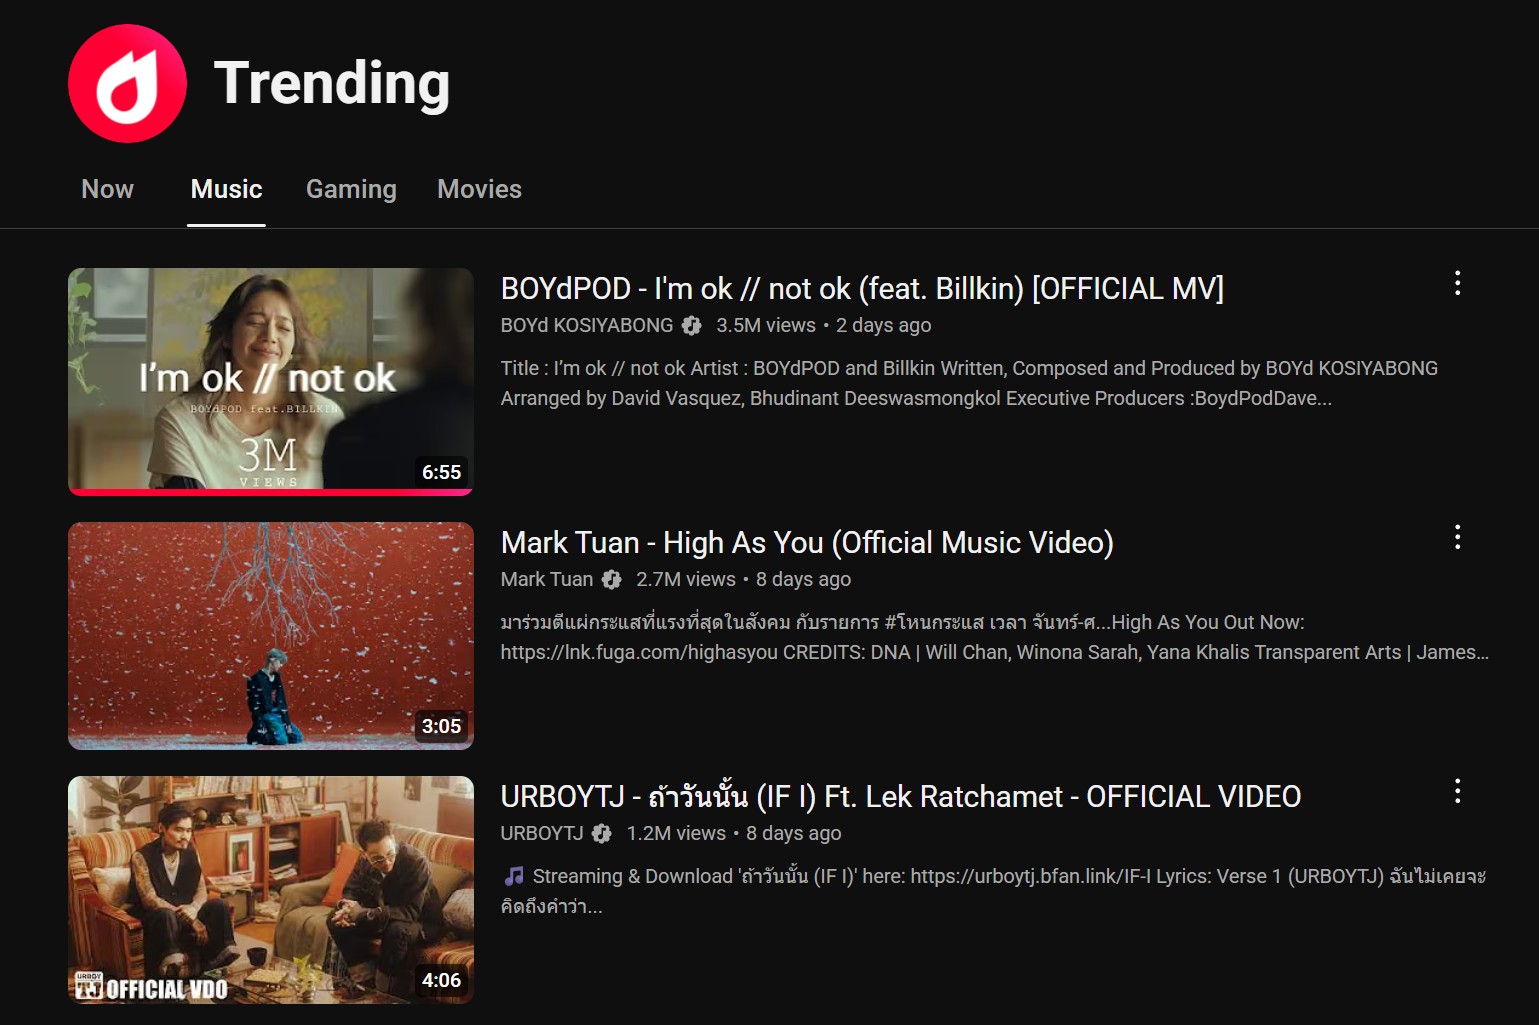The width and height of the screenshot is (1539, 1025).
Task: Open URBOYTJ IF I official video title
Action: click(x=900, y=797)
